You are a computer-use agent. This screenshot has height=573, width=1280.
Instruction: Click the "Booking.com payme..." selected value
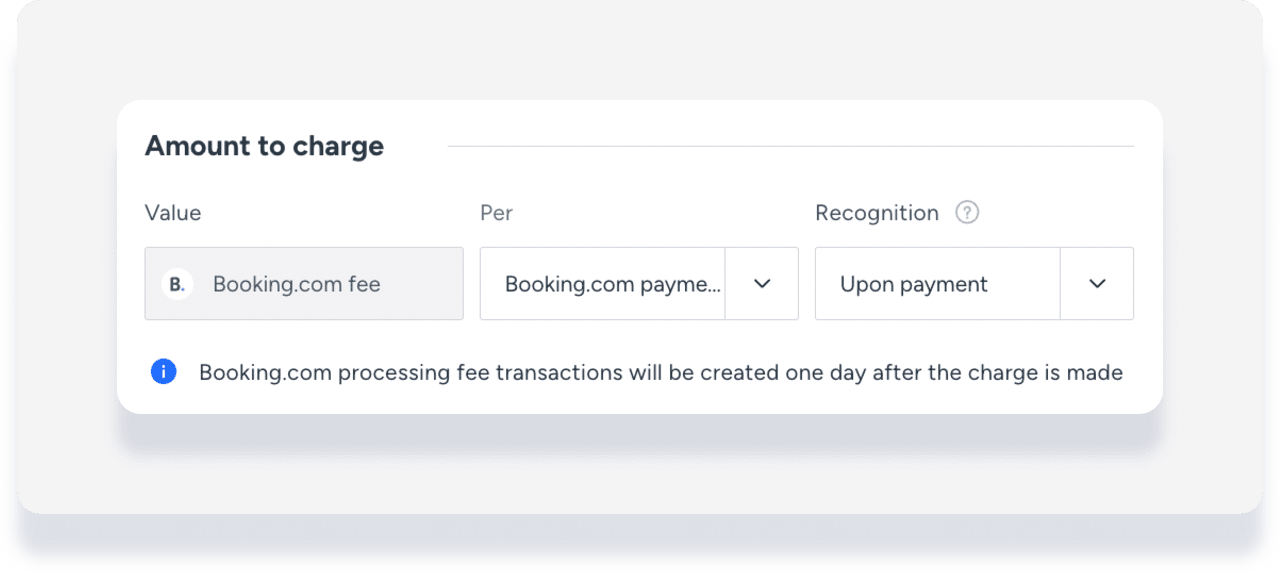[x=611, y=284]
